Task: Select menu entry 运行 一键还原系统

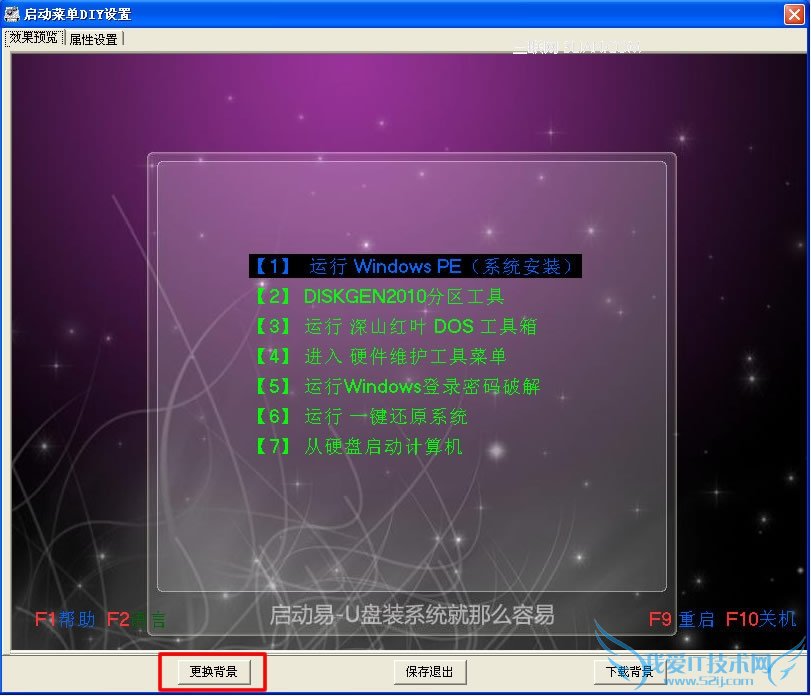Action: (x=362, y=416)
